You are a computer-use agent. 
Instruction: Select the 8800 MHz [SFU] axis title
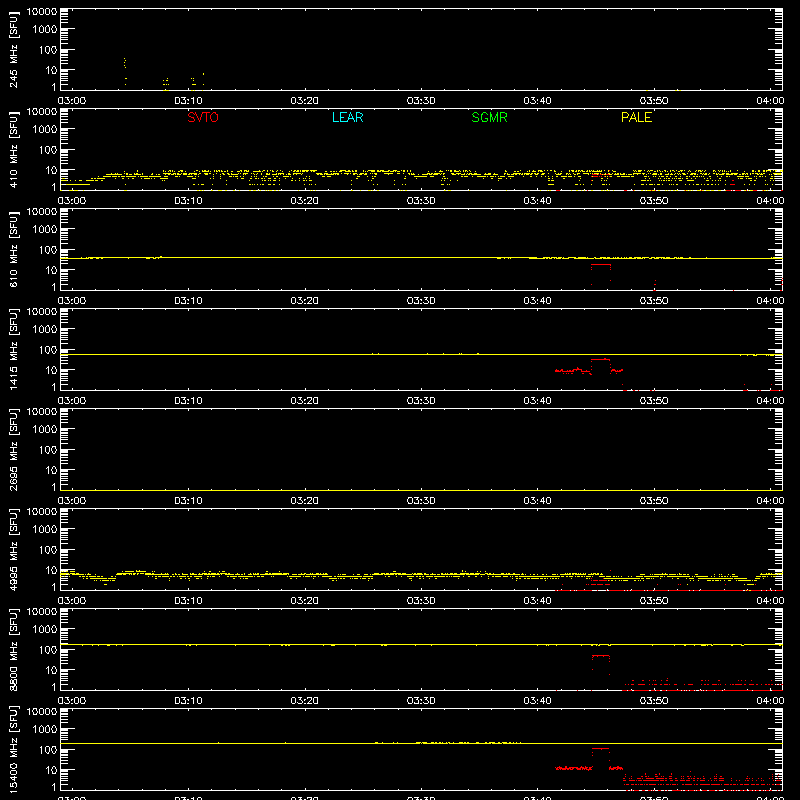[13, 649]
